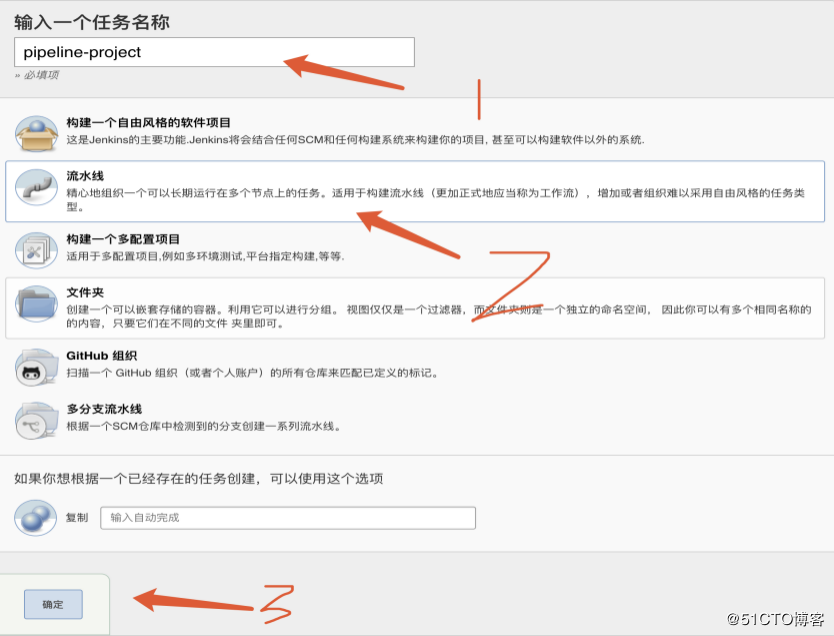Click the freestyle software project package icon
The image size is (834, 636).
[x=36, y=131]
